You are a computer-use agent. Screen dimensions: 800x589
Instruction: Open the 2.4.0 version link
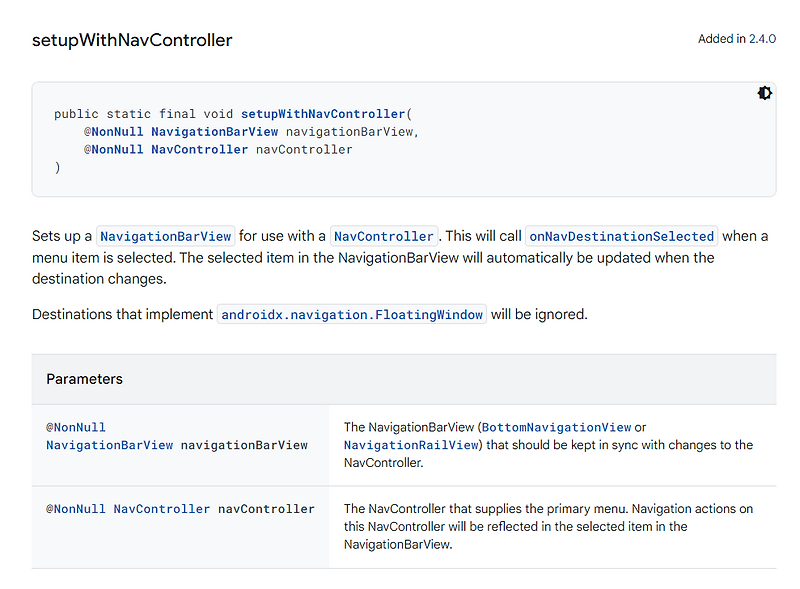click(762, 39)
